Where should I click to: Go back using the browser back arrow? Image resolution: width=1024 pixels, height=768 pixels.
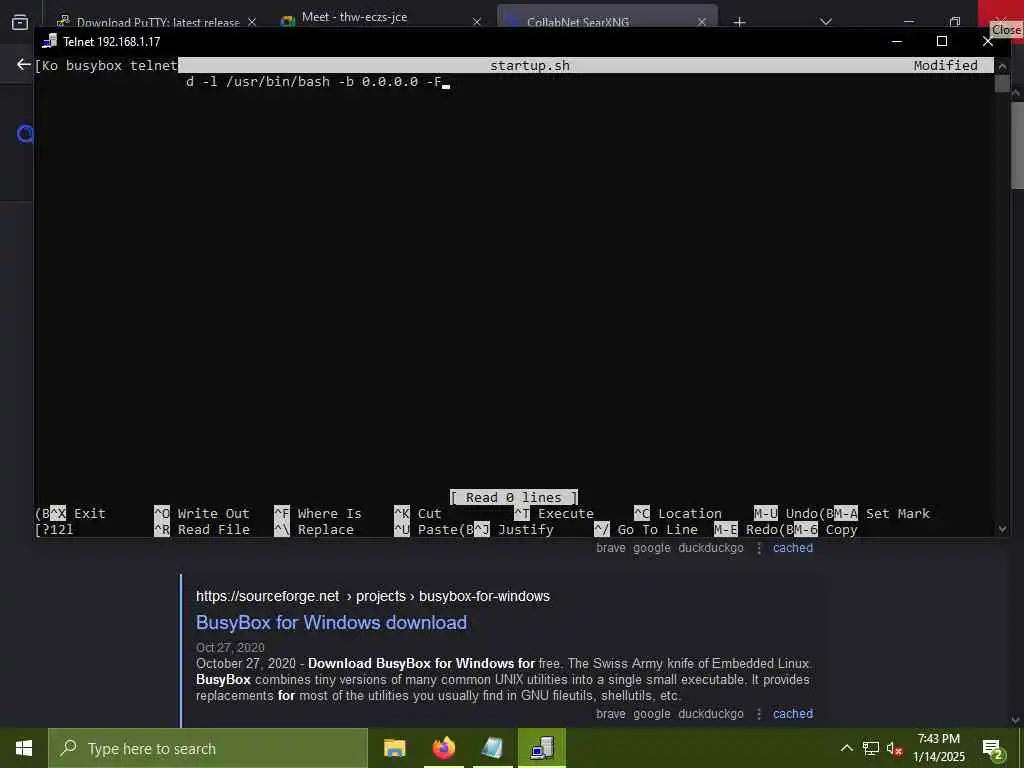(24, 64)
